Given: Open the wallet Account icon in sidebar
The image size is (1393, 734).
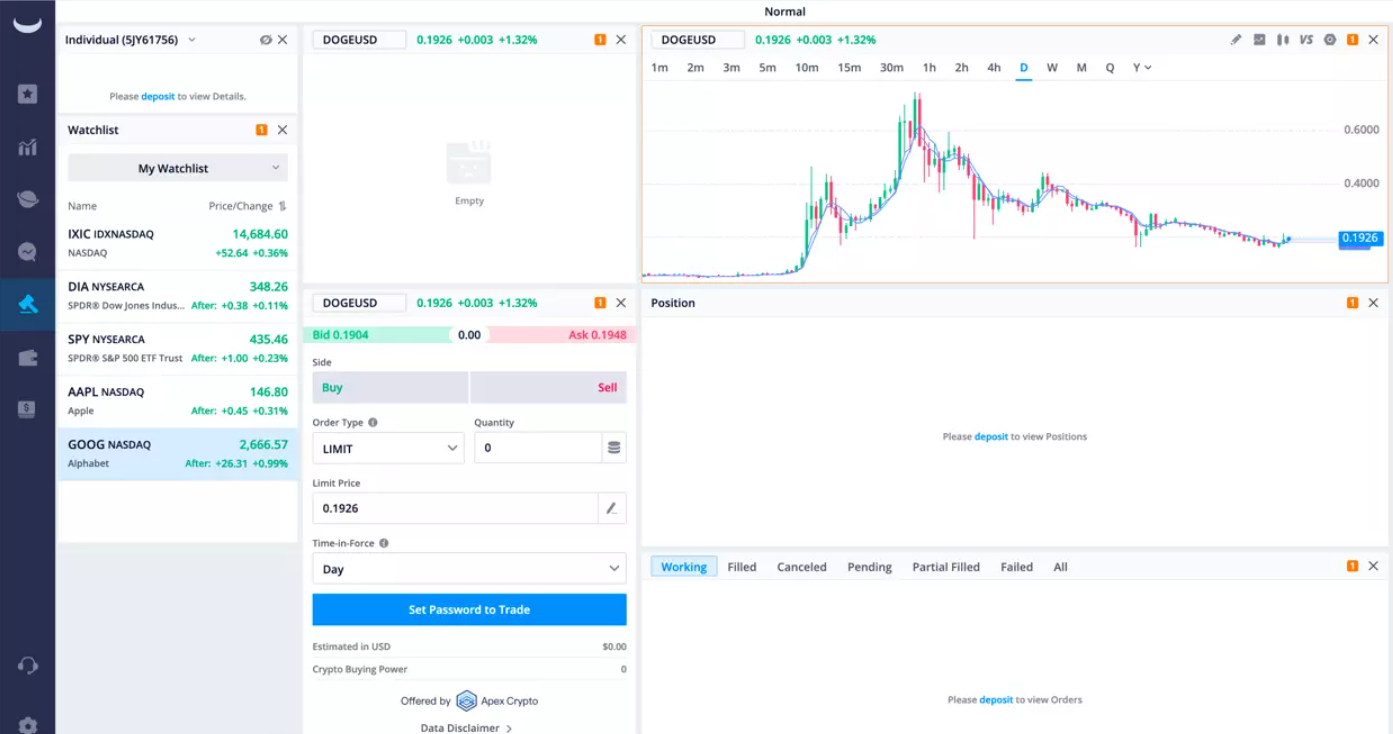Looking at the screenshot, I should coord(27,357).
